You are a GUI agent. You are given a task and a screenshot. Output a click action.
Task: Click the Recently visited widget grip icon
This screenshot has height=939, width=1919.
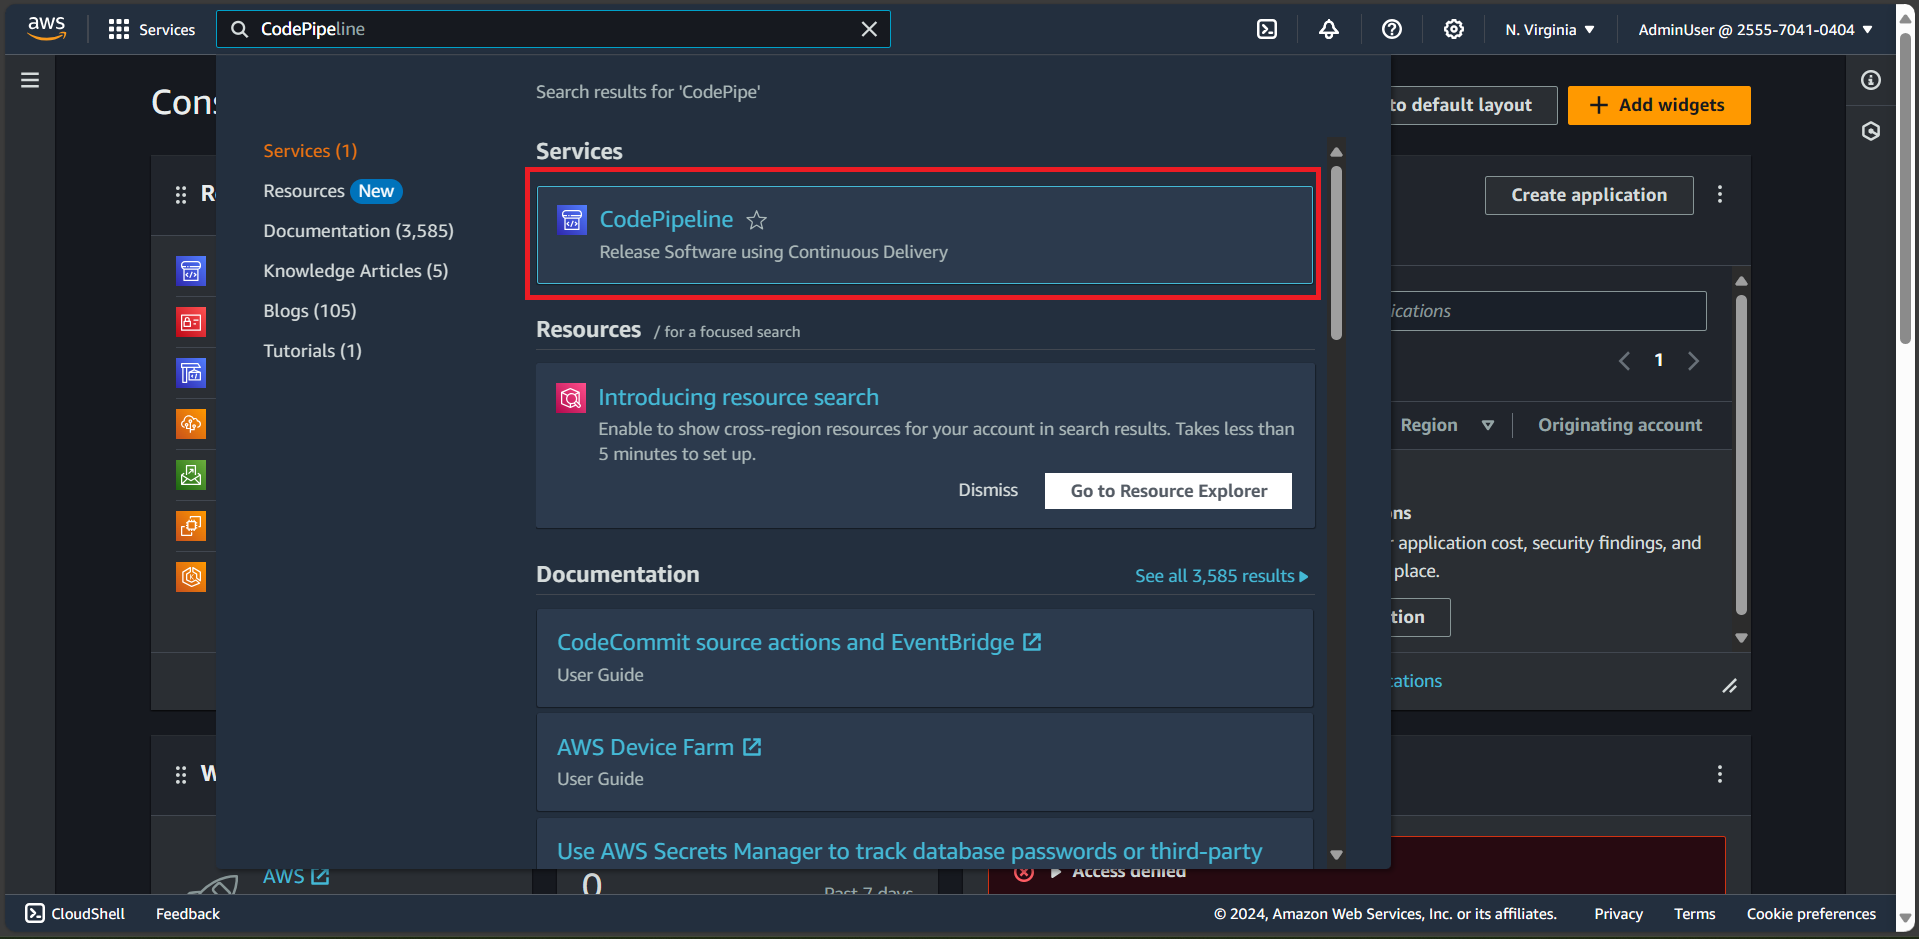point(181,195)
